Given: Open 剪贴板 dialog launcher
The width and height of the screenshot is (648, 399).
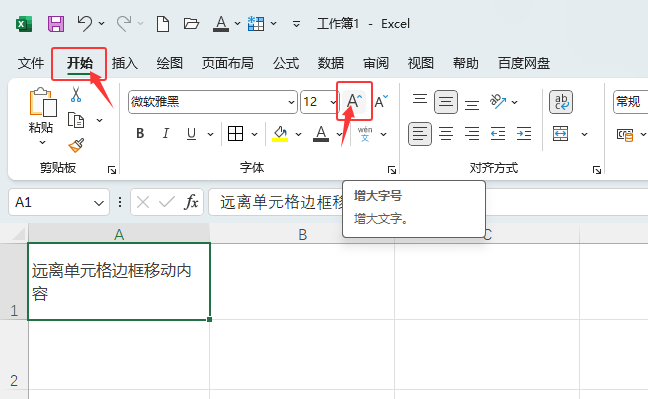Looking at the screenshot, I should pyautogui.click(x=112, y=170).
